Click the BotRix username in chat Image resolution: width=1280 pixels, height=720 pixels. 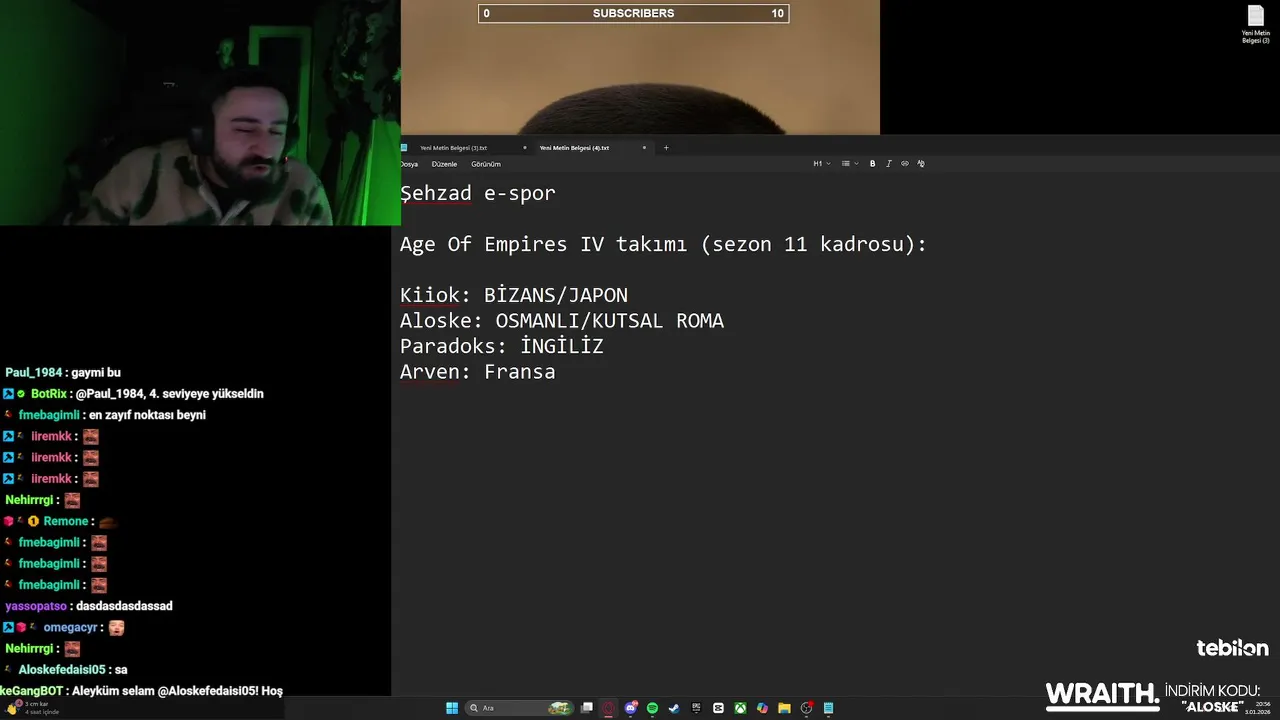[x=48, y=394]
